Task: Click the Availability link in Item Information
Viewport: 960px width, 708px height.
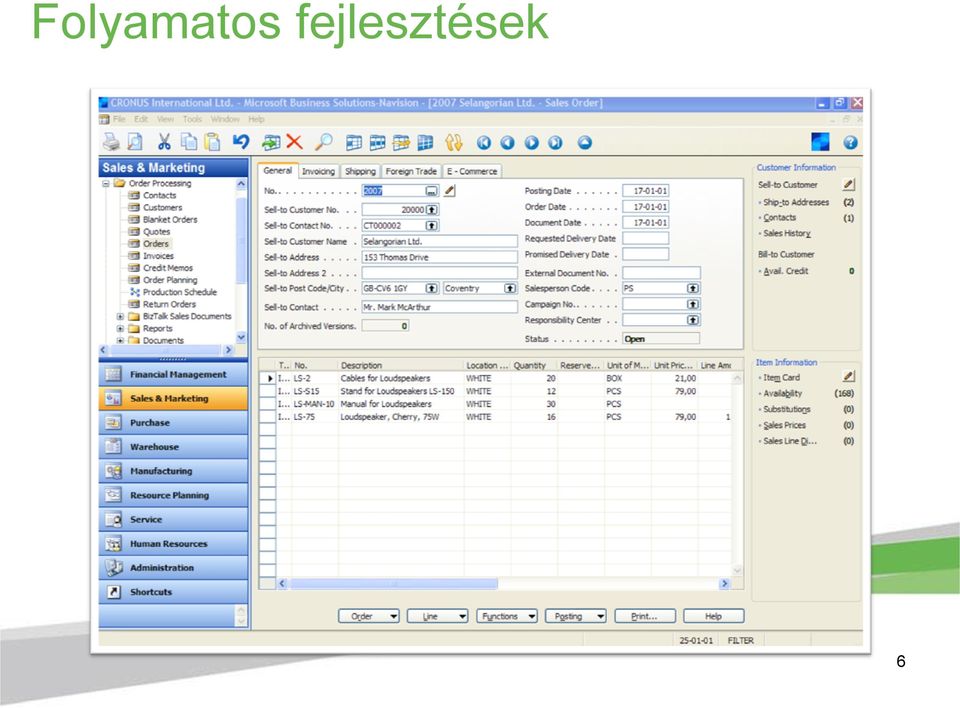Action: pos(782,393)
